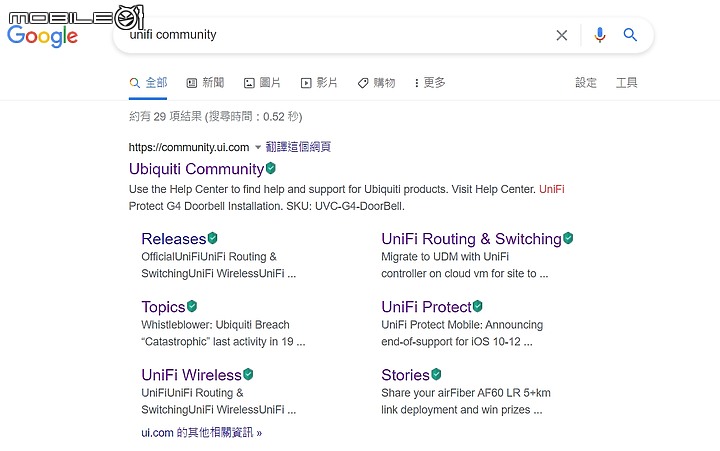Switch to the 圖片 (Images) tab

coord(262,83)
